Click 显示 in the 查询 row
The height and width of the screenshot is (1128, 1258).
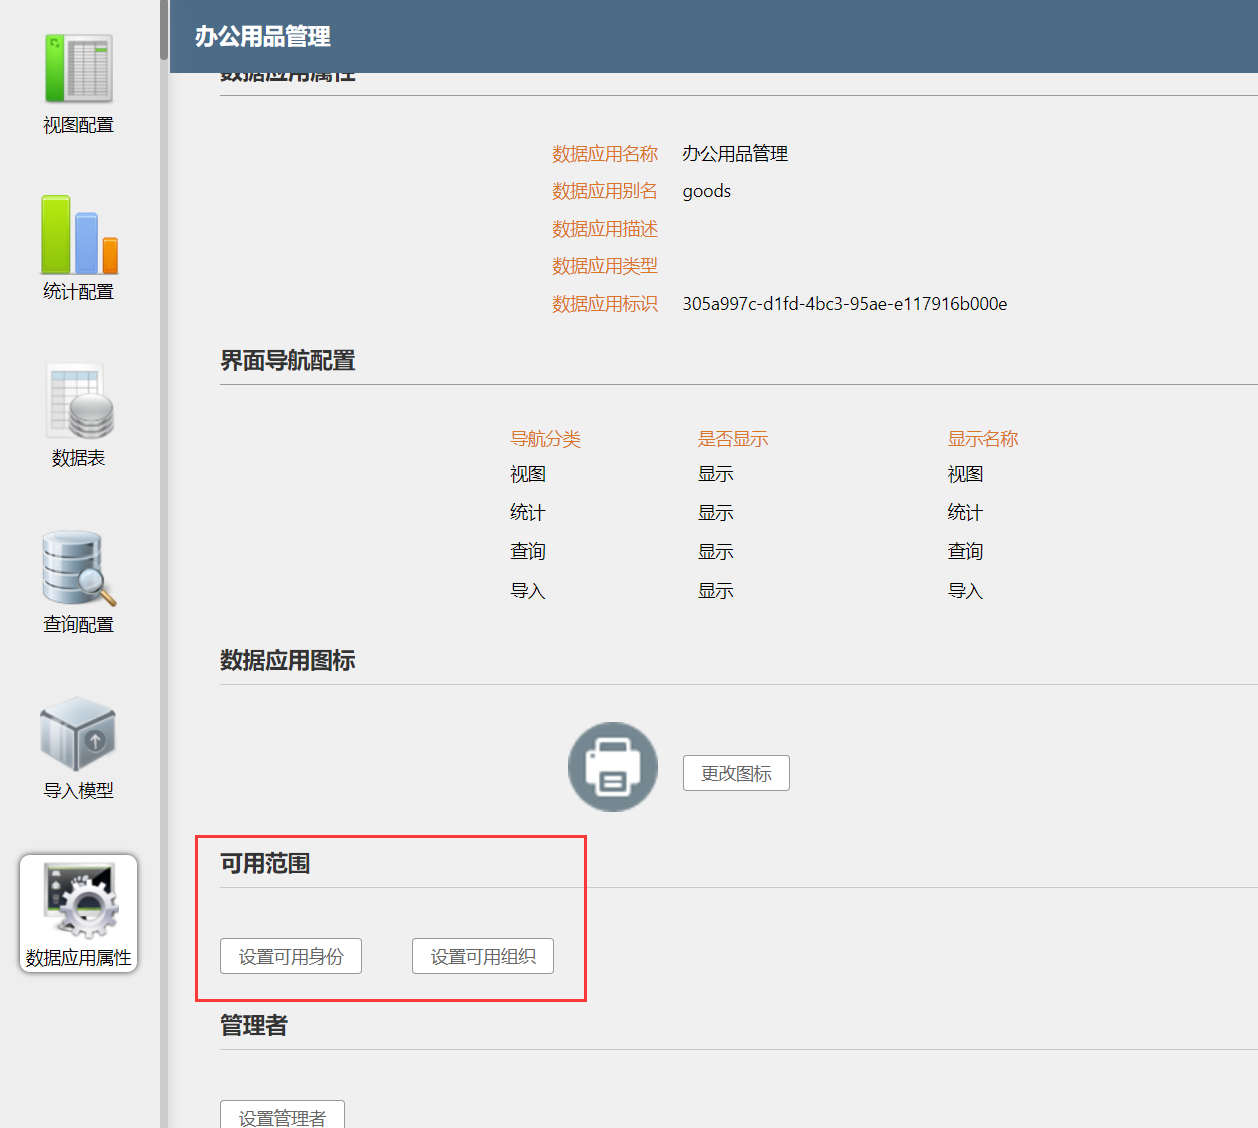(x=716, y=552)
